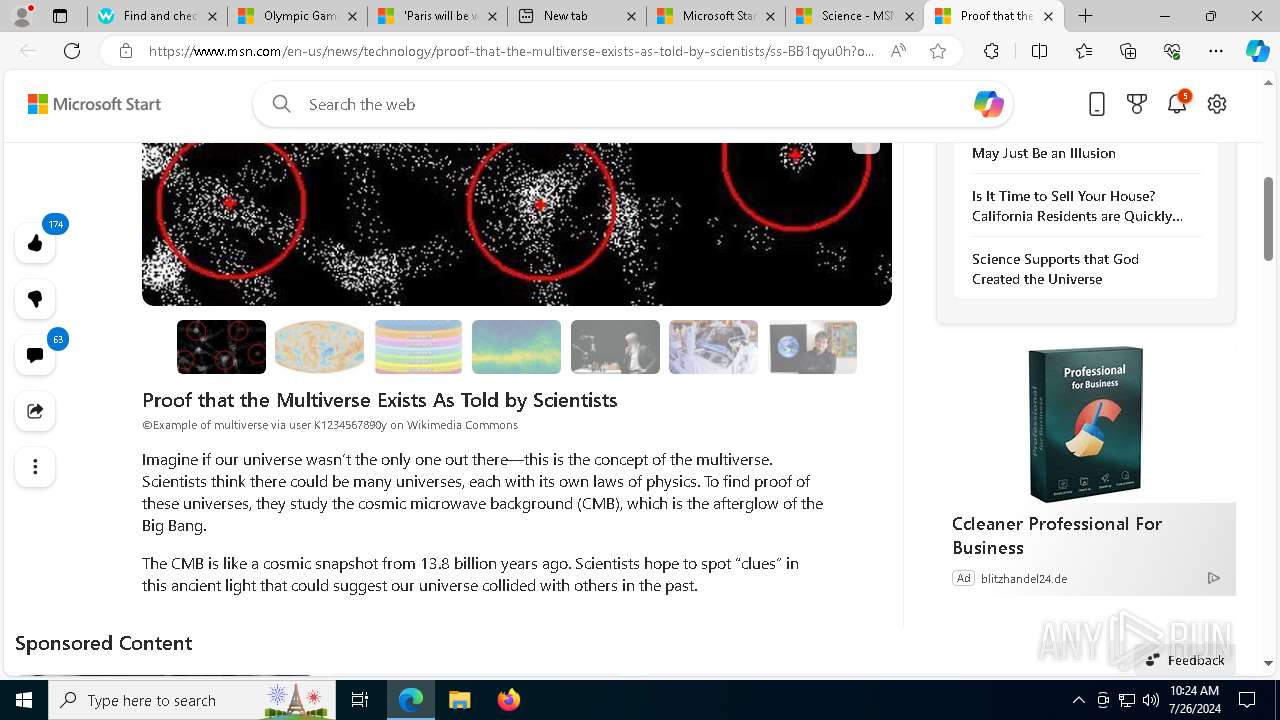The image size is (1280, 720).
Task: Click the Microsoft Start logo
Action: point(94,104)
